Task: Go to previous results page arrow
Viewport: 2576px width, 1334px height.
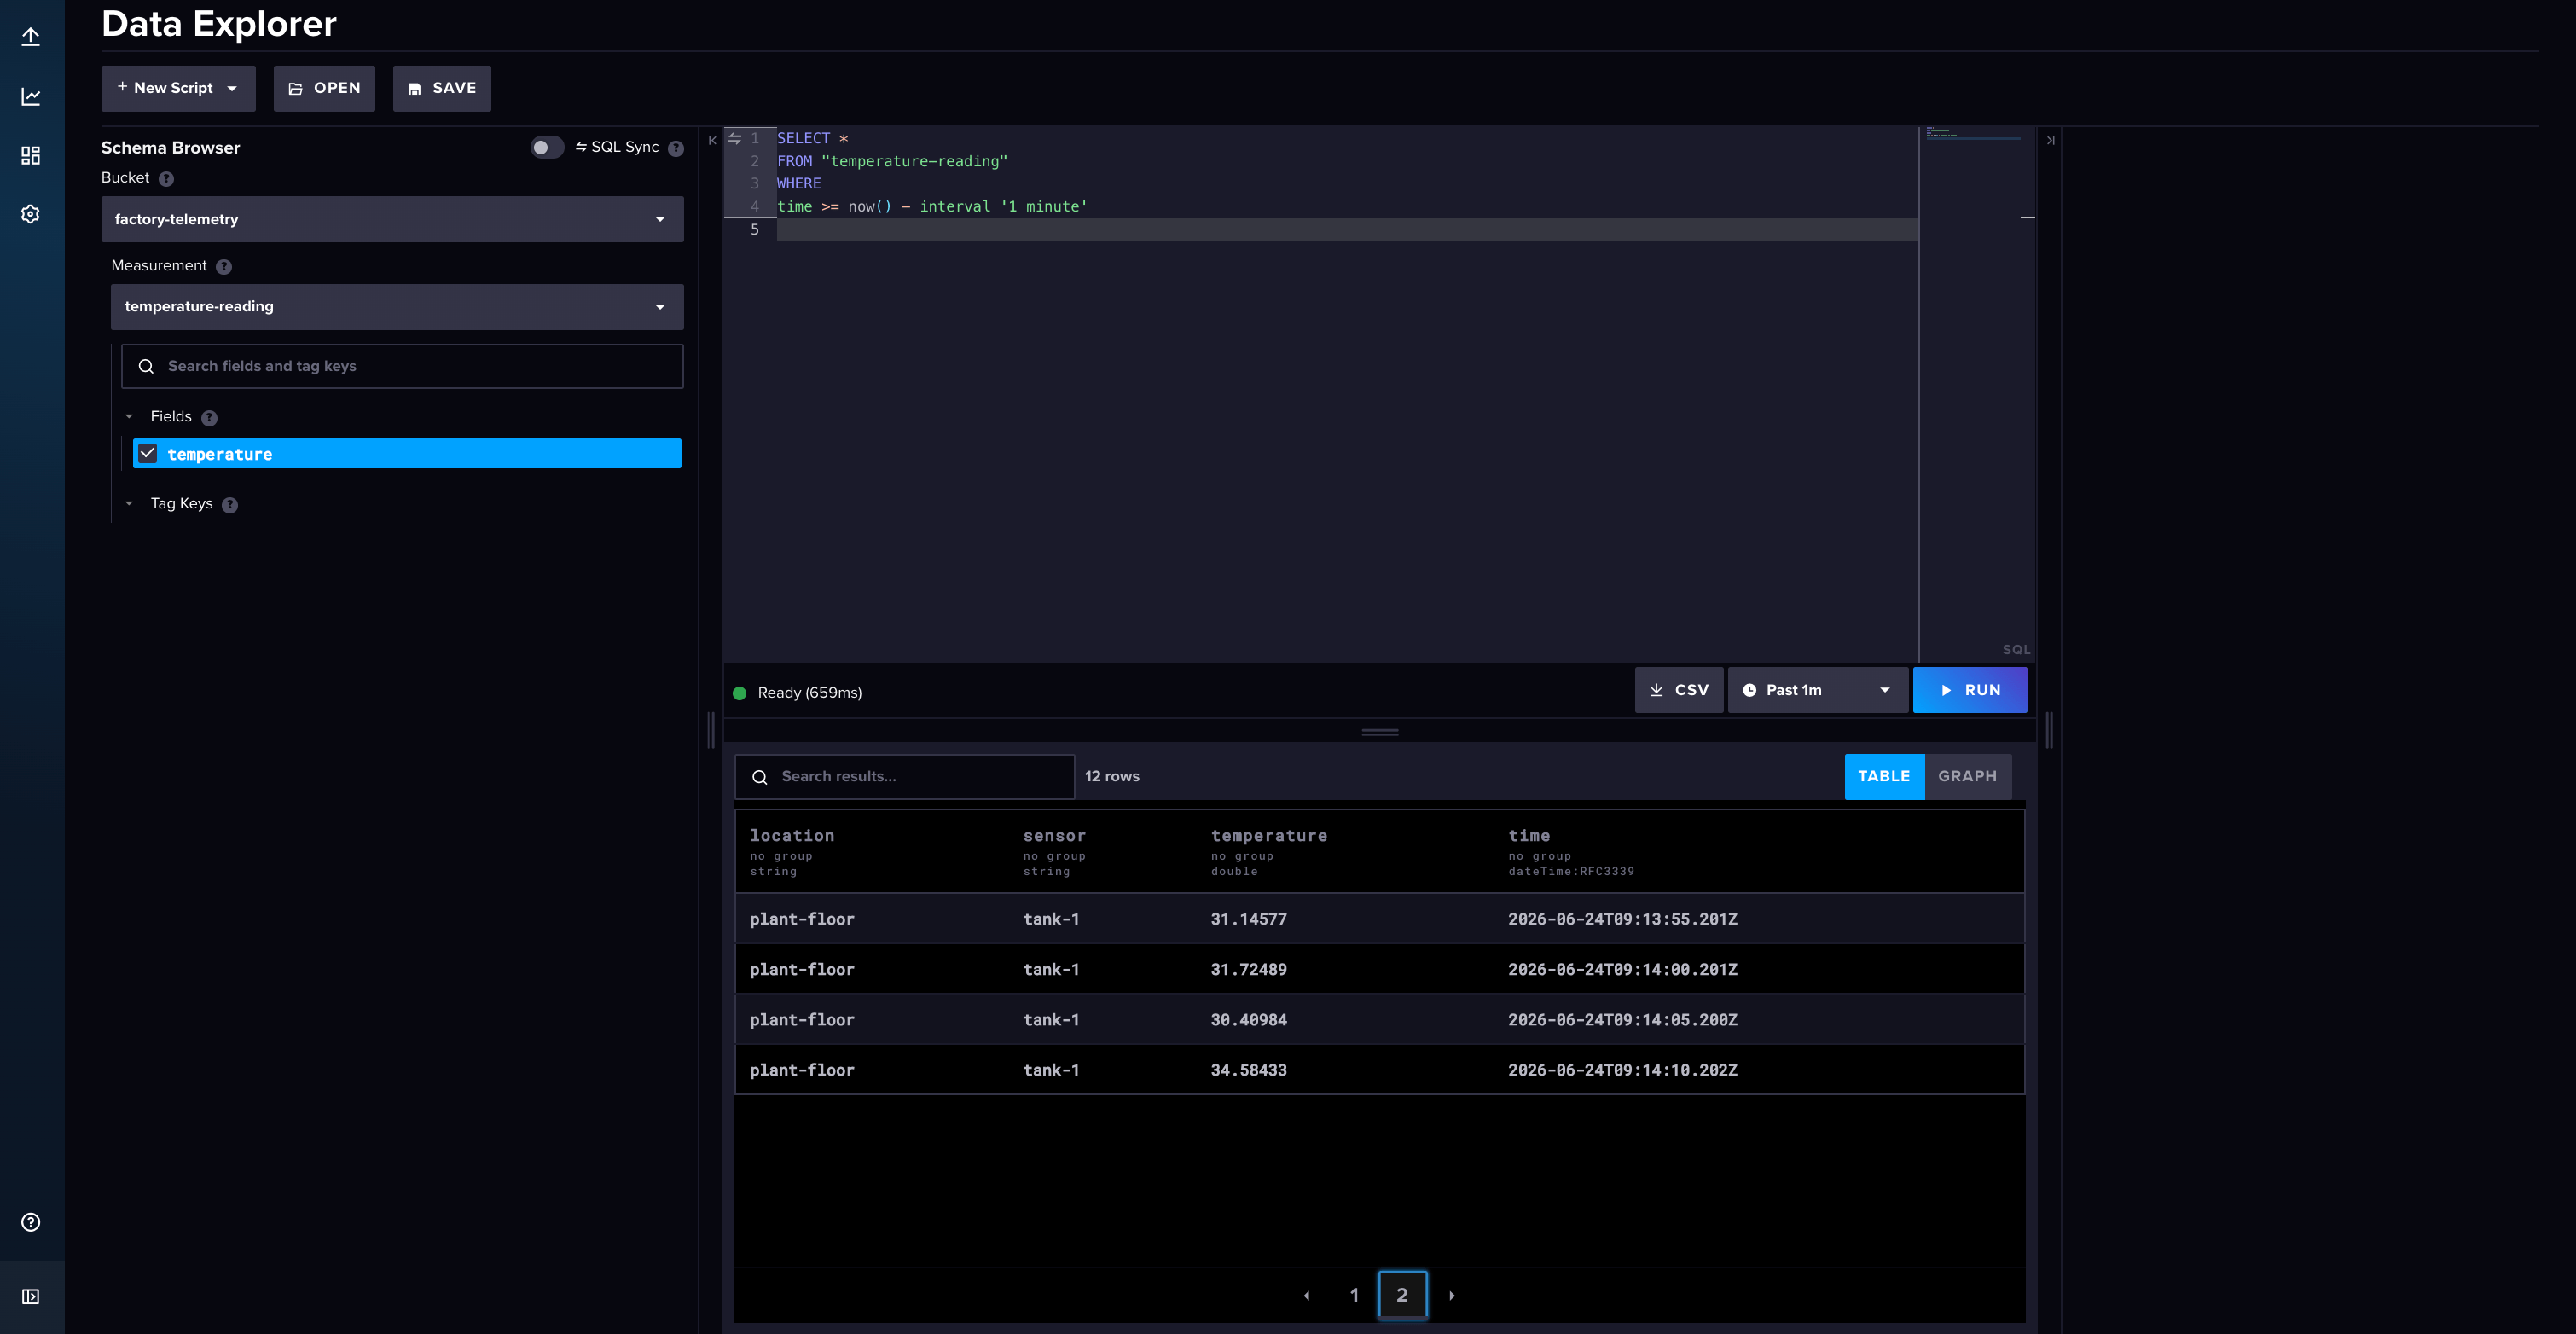Action: 1307,1295
